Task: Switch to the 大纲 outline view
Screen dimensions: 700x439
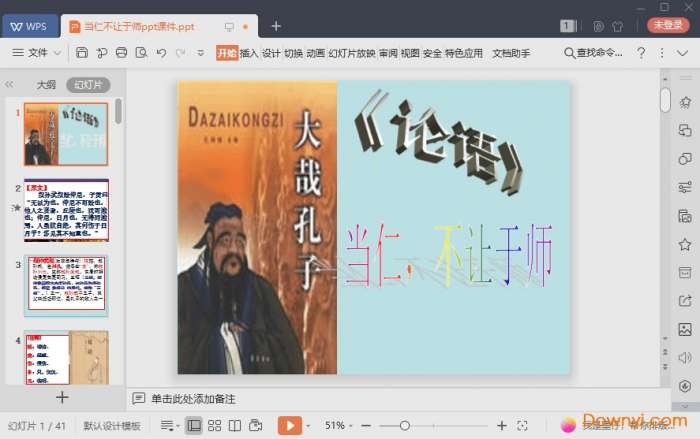Action: (46, 84)
